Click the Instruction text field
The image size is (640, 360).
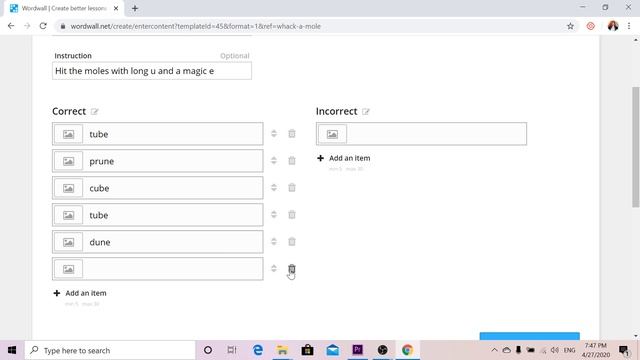tap(152, 71)
